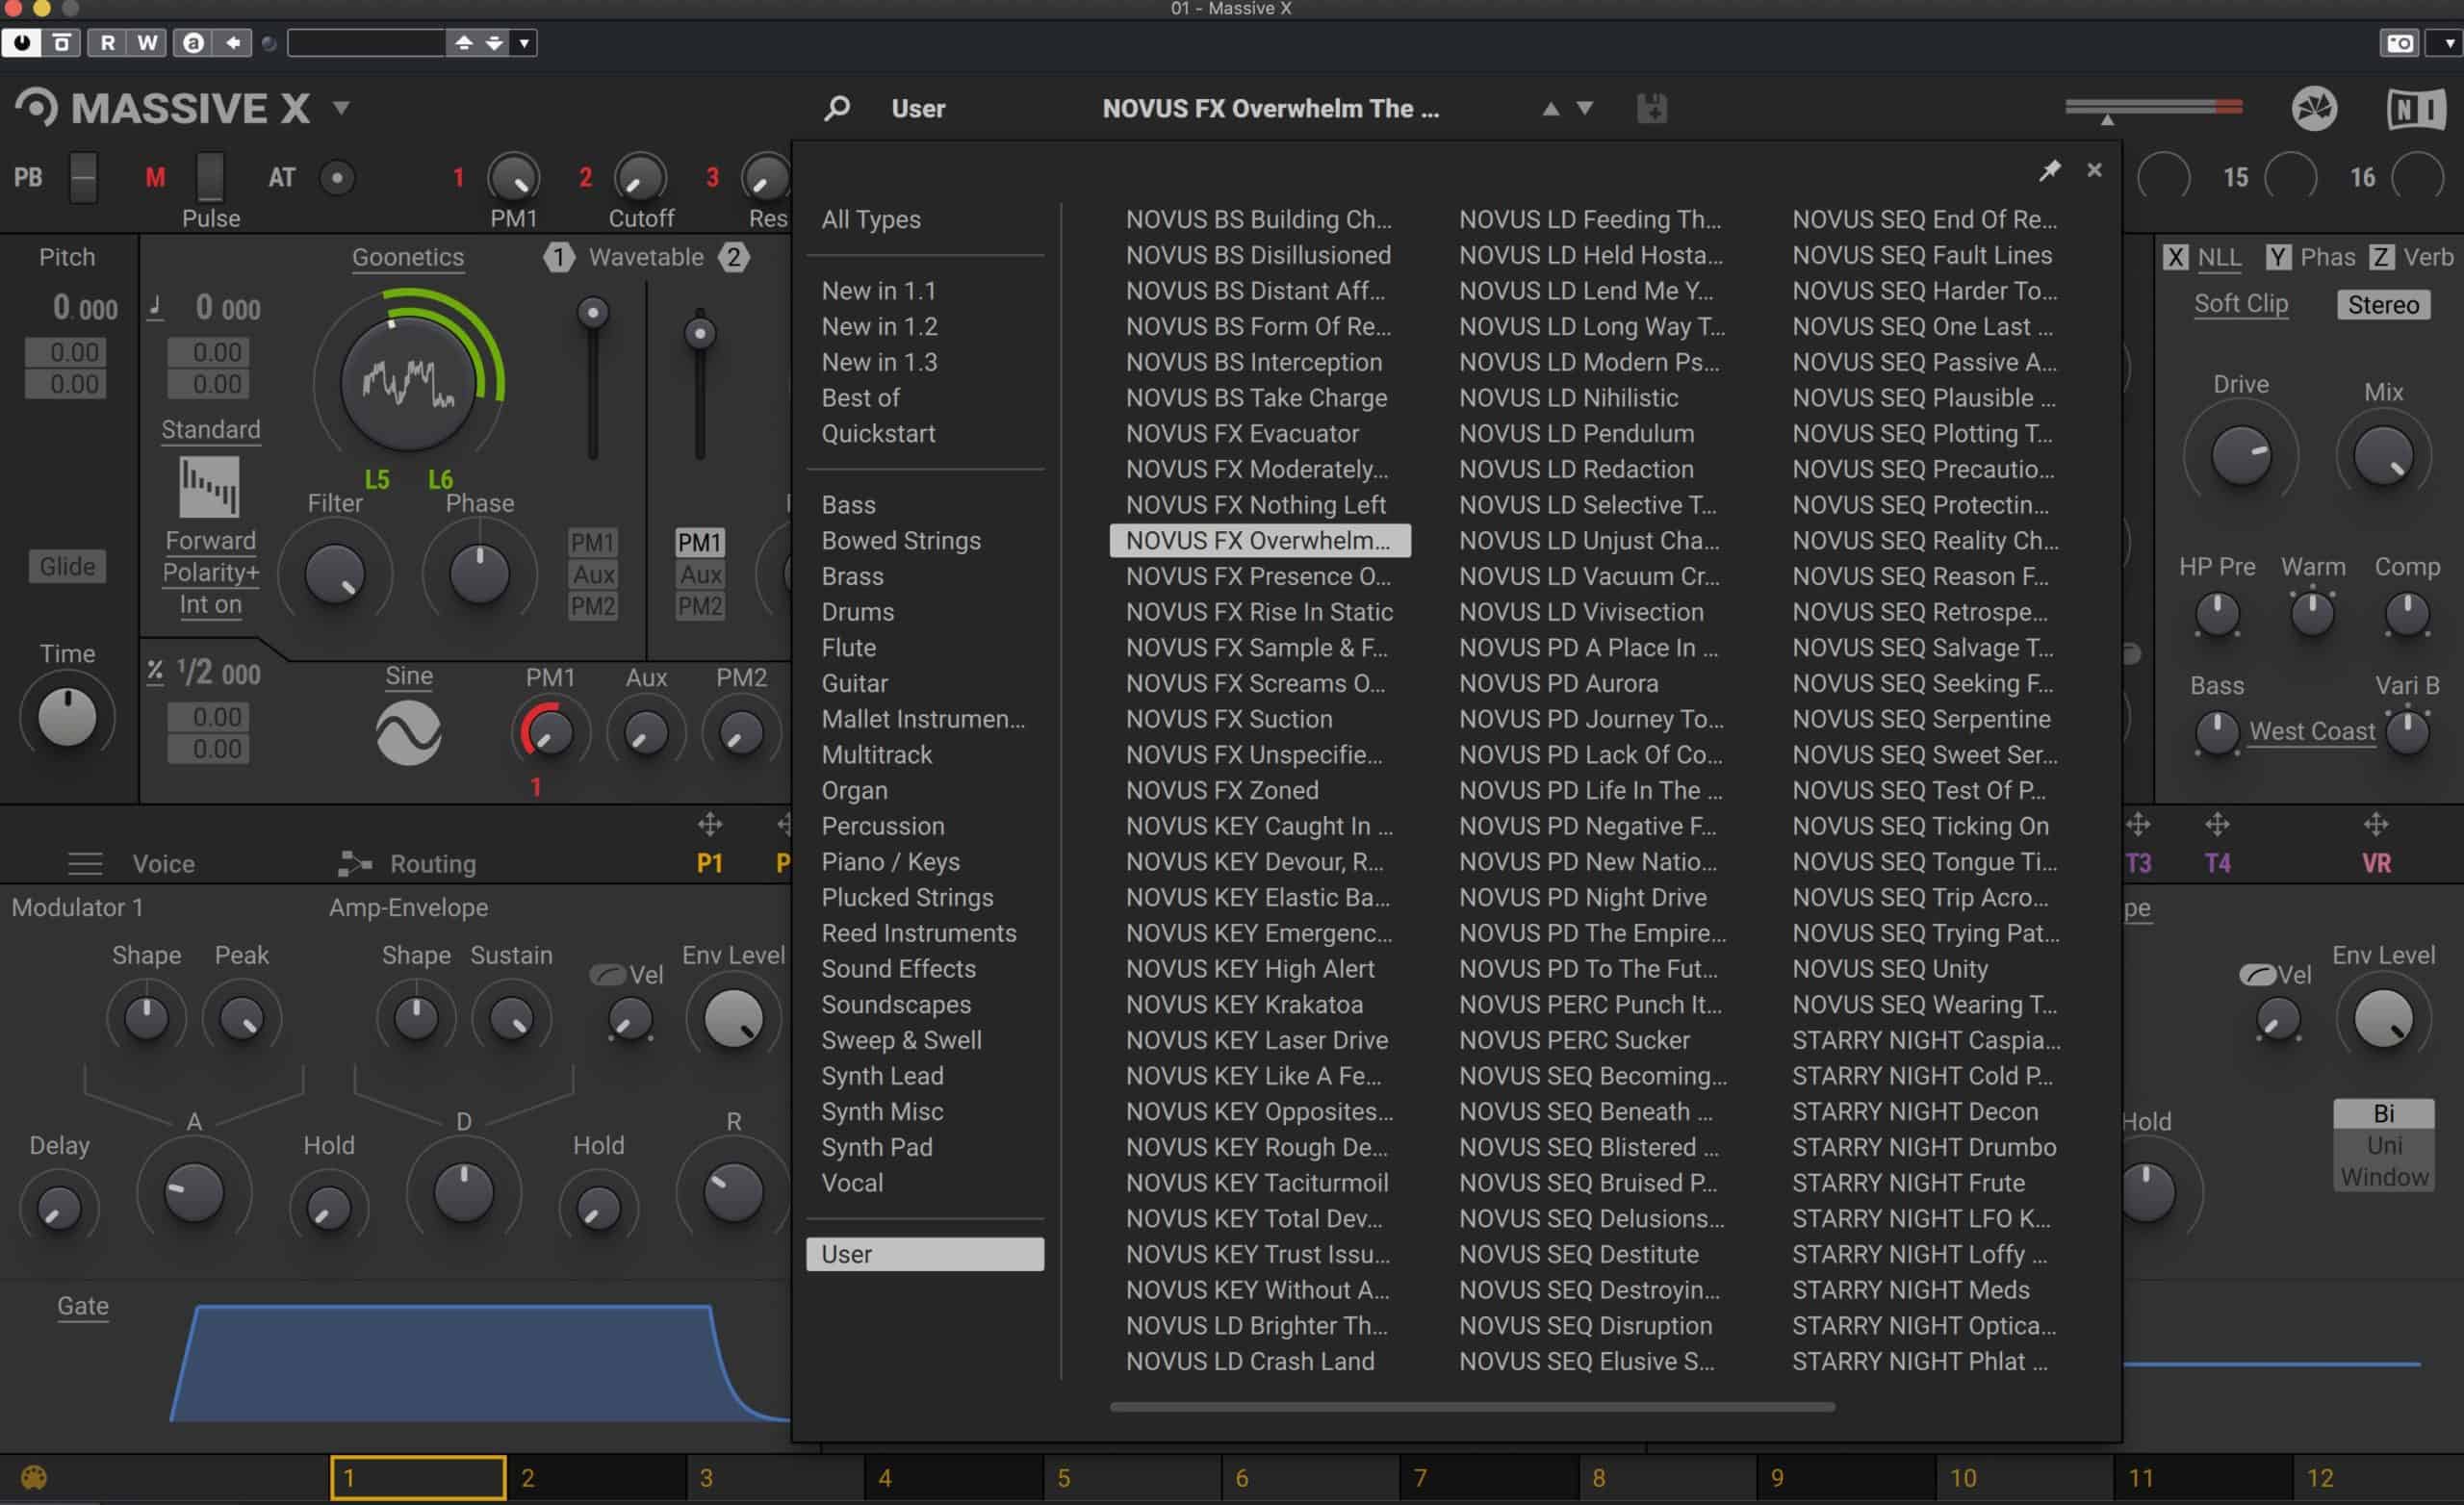Click the Native Instruments NI logo
The image size is (2464, 1505).
(x=2415, y=108)
